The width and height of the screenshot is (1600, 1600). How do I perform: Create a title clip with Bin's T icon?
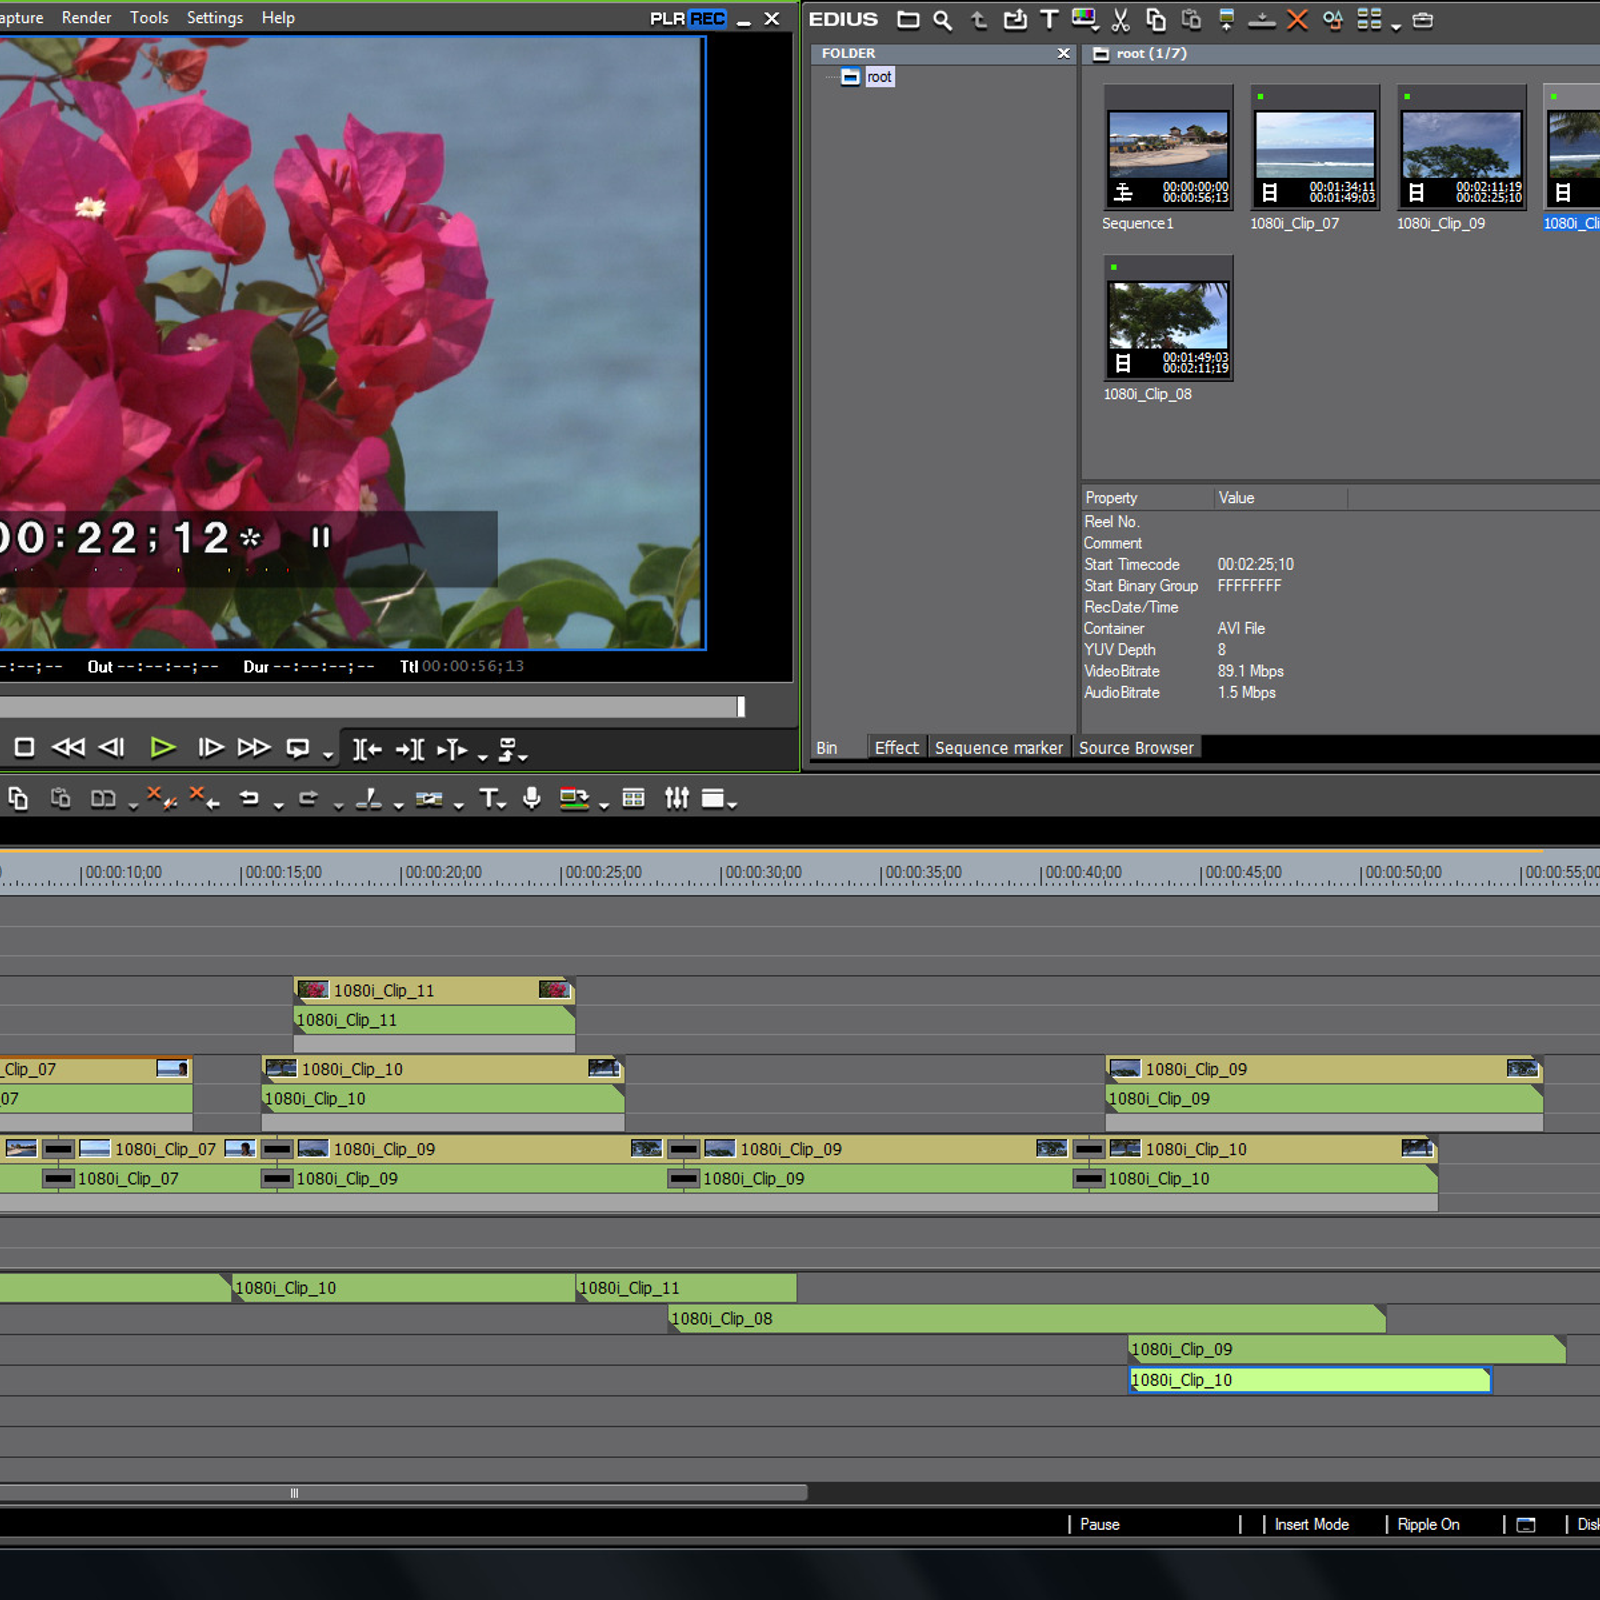pyautogui.click(x=1049, y=19)
